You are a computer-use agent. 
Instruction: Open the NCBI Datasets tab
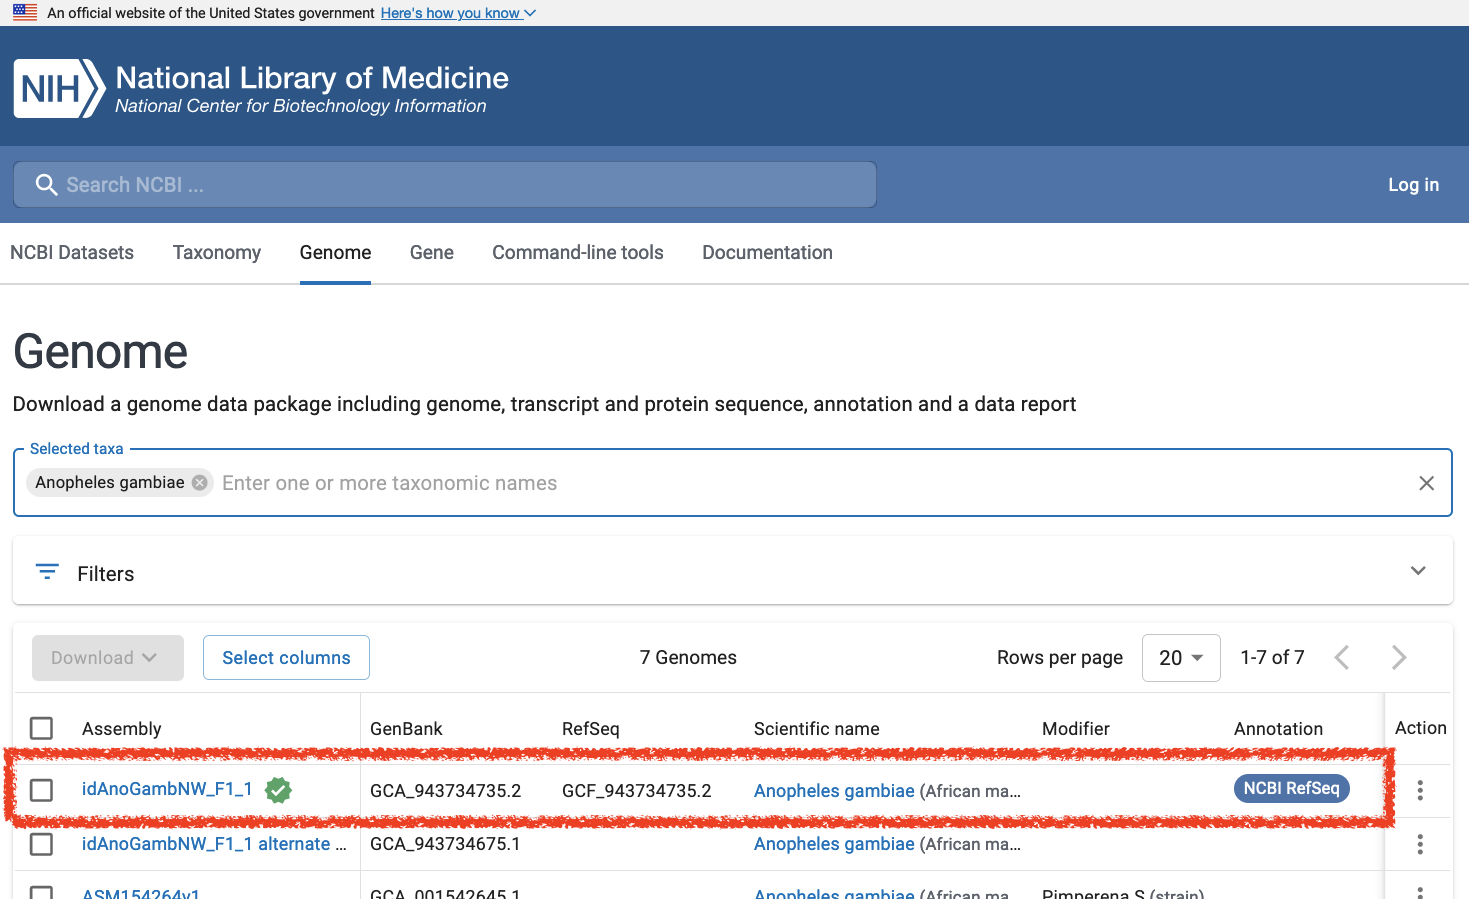coord(72,253)
